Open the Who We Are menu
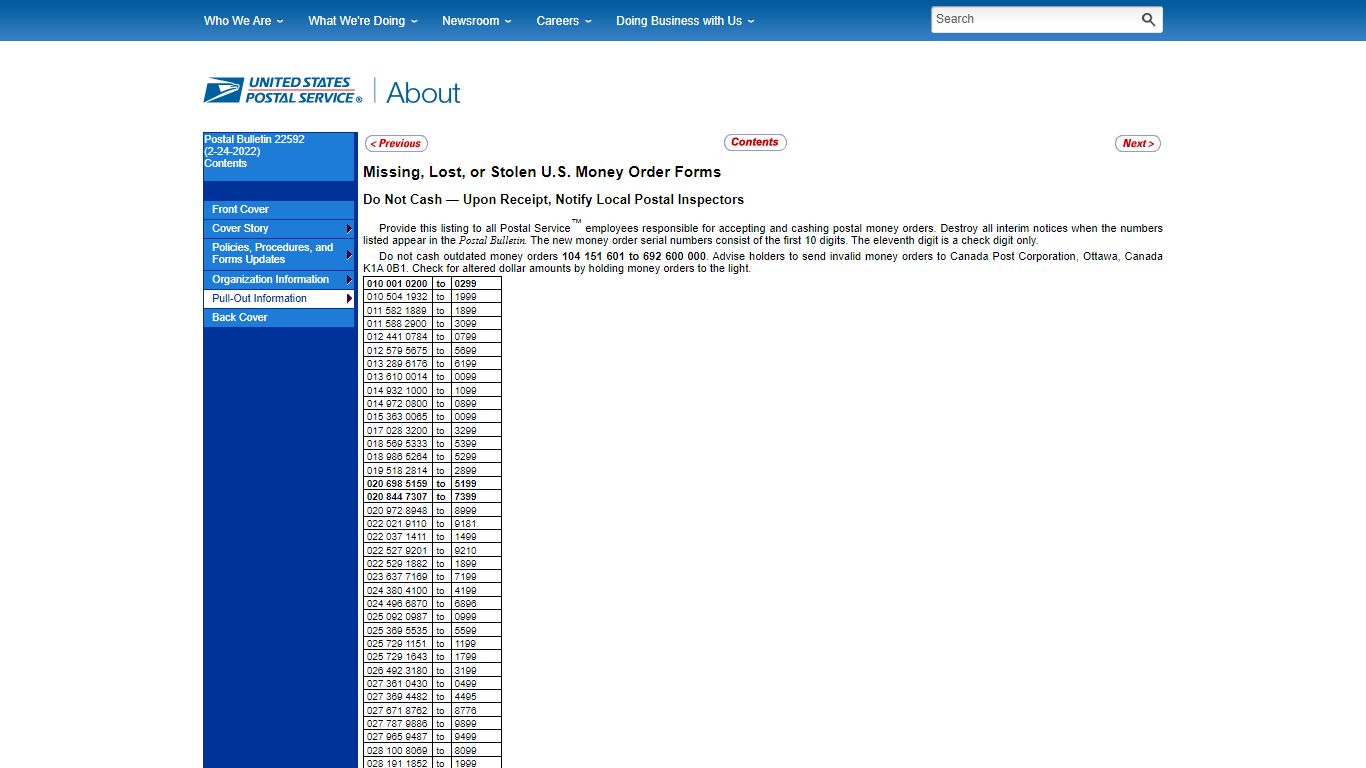 coord(243,21)
